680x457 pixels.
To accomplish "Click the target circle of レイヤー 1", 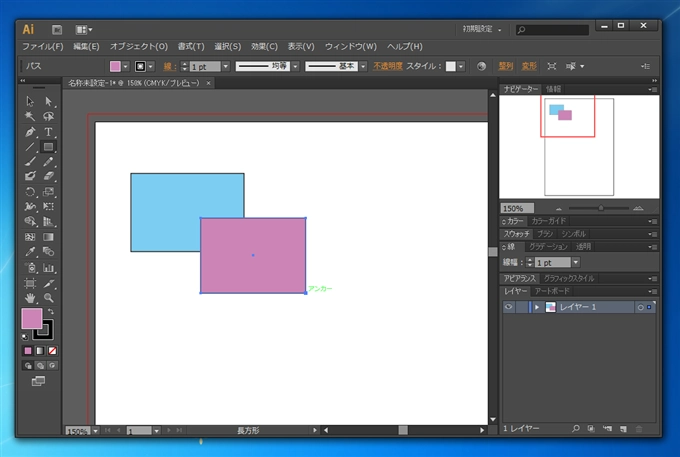I will [641, 307].
